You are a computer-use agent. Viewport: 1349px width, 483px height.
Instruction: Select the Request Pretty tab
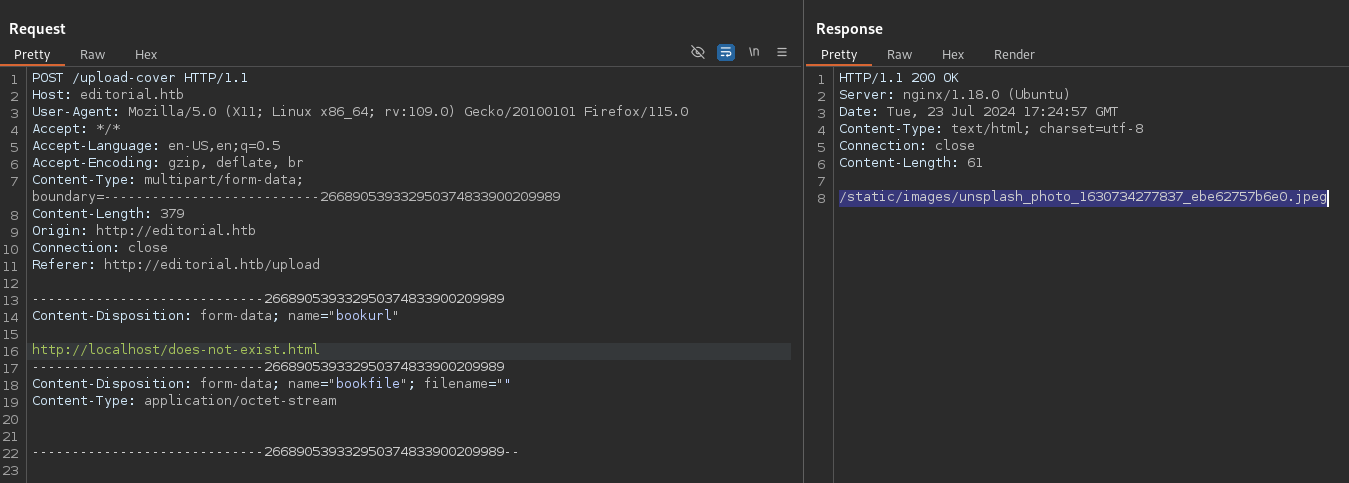click(x=32, y=54)
